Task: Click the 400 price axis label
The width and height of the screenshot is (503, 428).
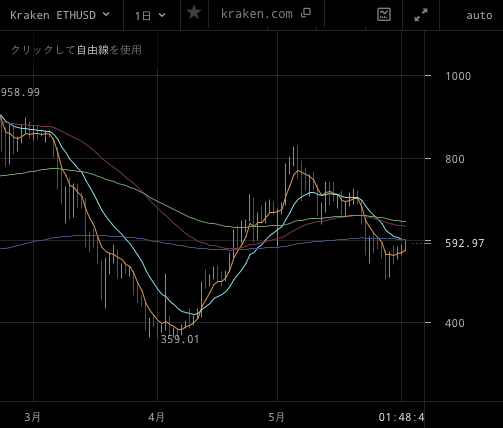Action: point(455,323)
